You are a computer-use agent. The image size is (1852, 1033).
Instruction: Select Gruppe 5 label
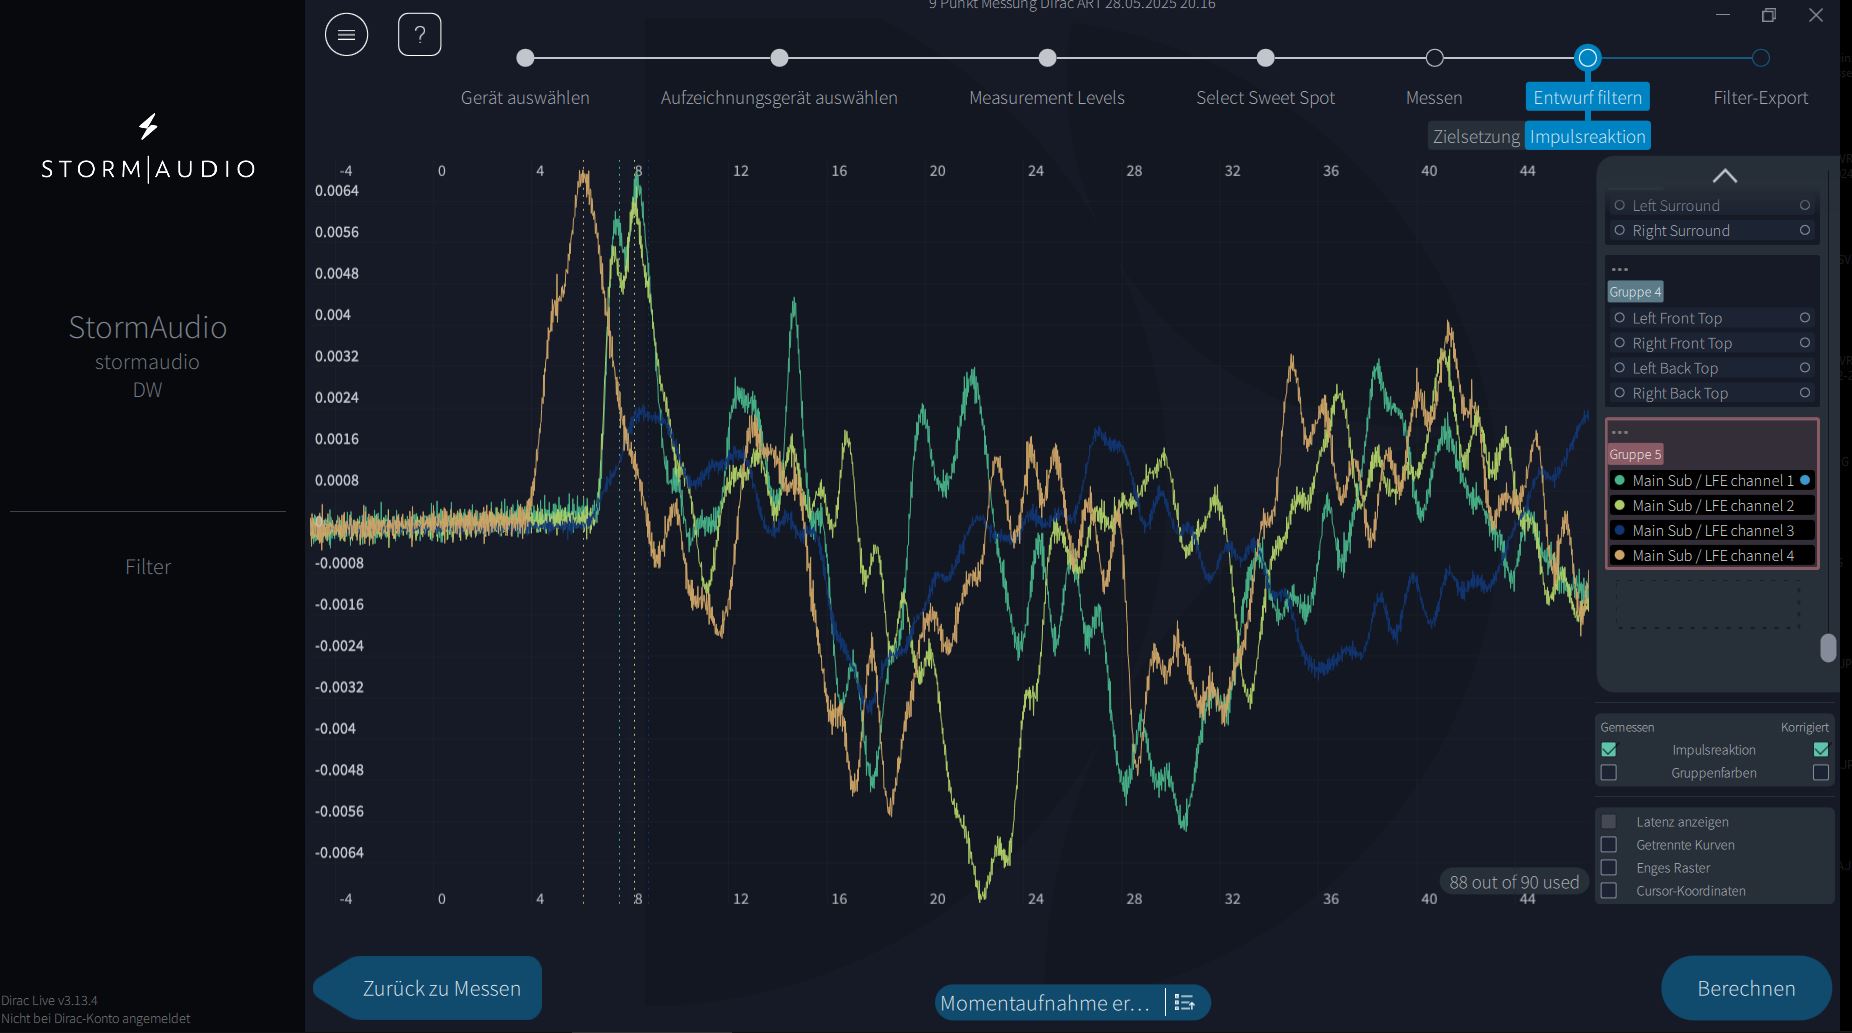(1636, 454)
